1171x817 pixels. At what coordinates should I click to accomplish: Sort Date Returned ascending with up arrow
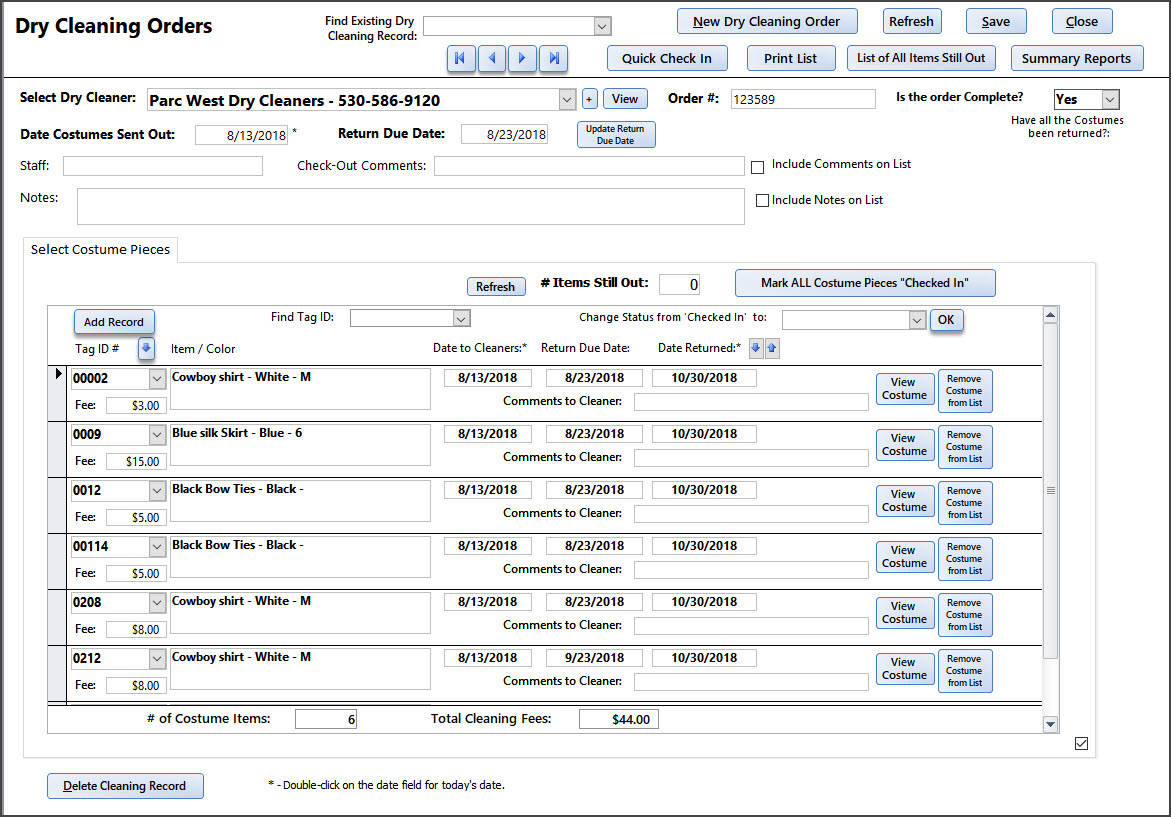pos(771,348)
